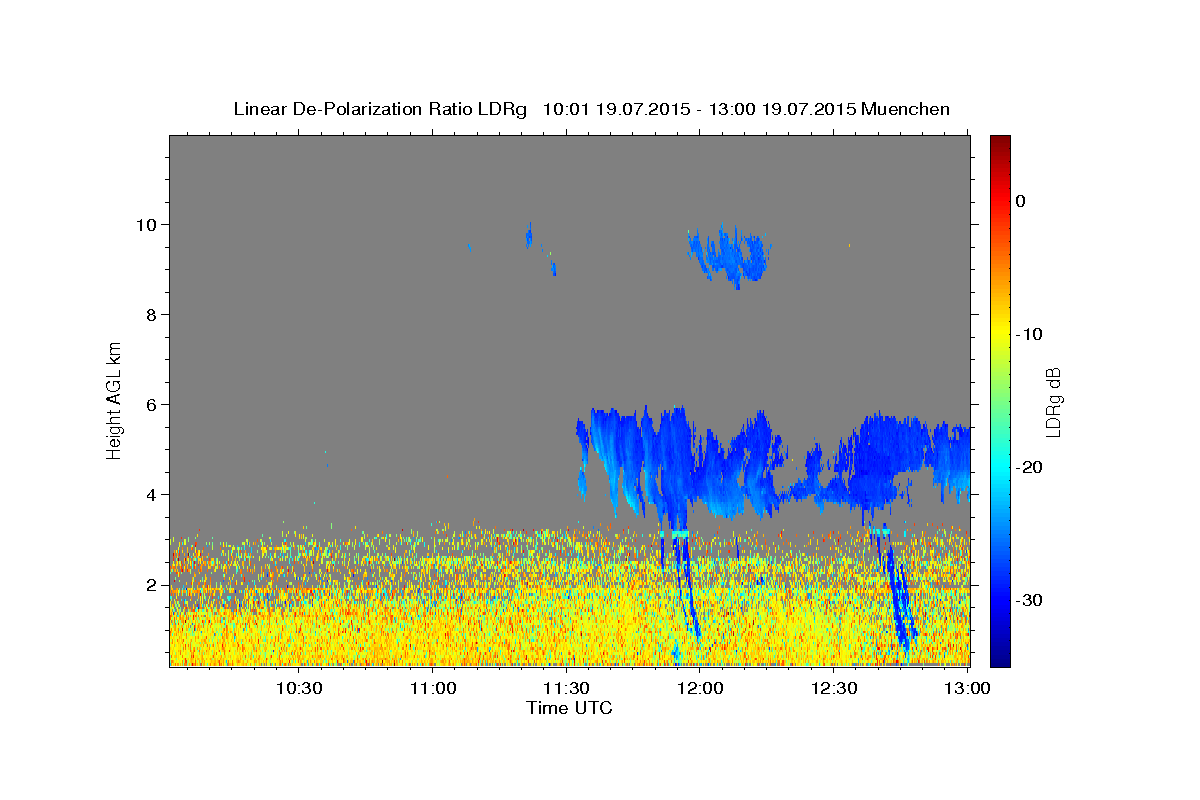Click the height tick label '8'

click(x=153, y=314)
